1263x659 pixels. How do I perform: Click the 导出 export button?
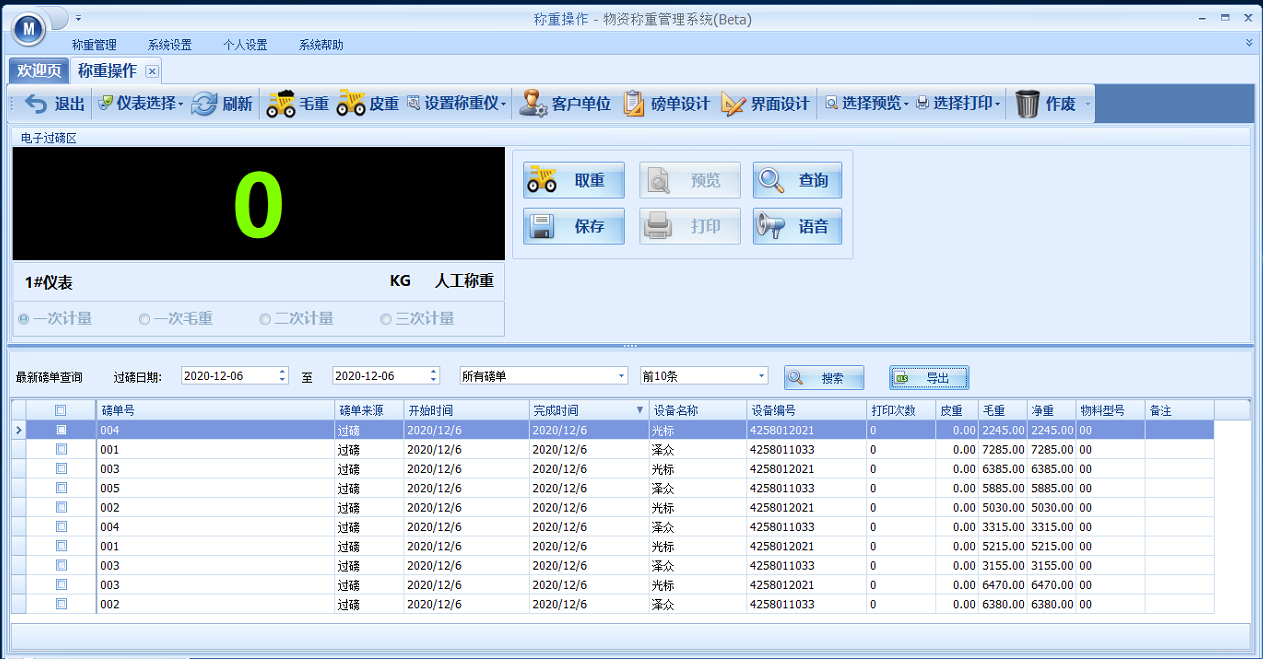[x=929, y=377]
